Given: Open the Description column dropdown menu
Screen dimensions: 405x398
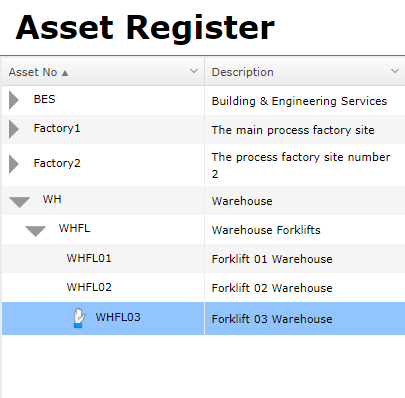Looking at the screenshot, I should 395,71.
